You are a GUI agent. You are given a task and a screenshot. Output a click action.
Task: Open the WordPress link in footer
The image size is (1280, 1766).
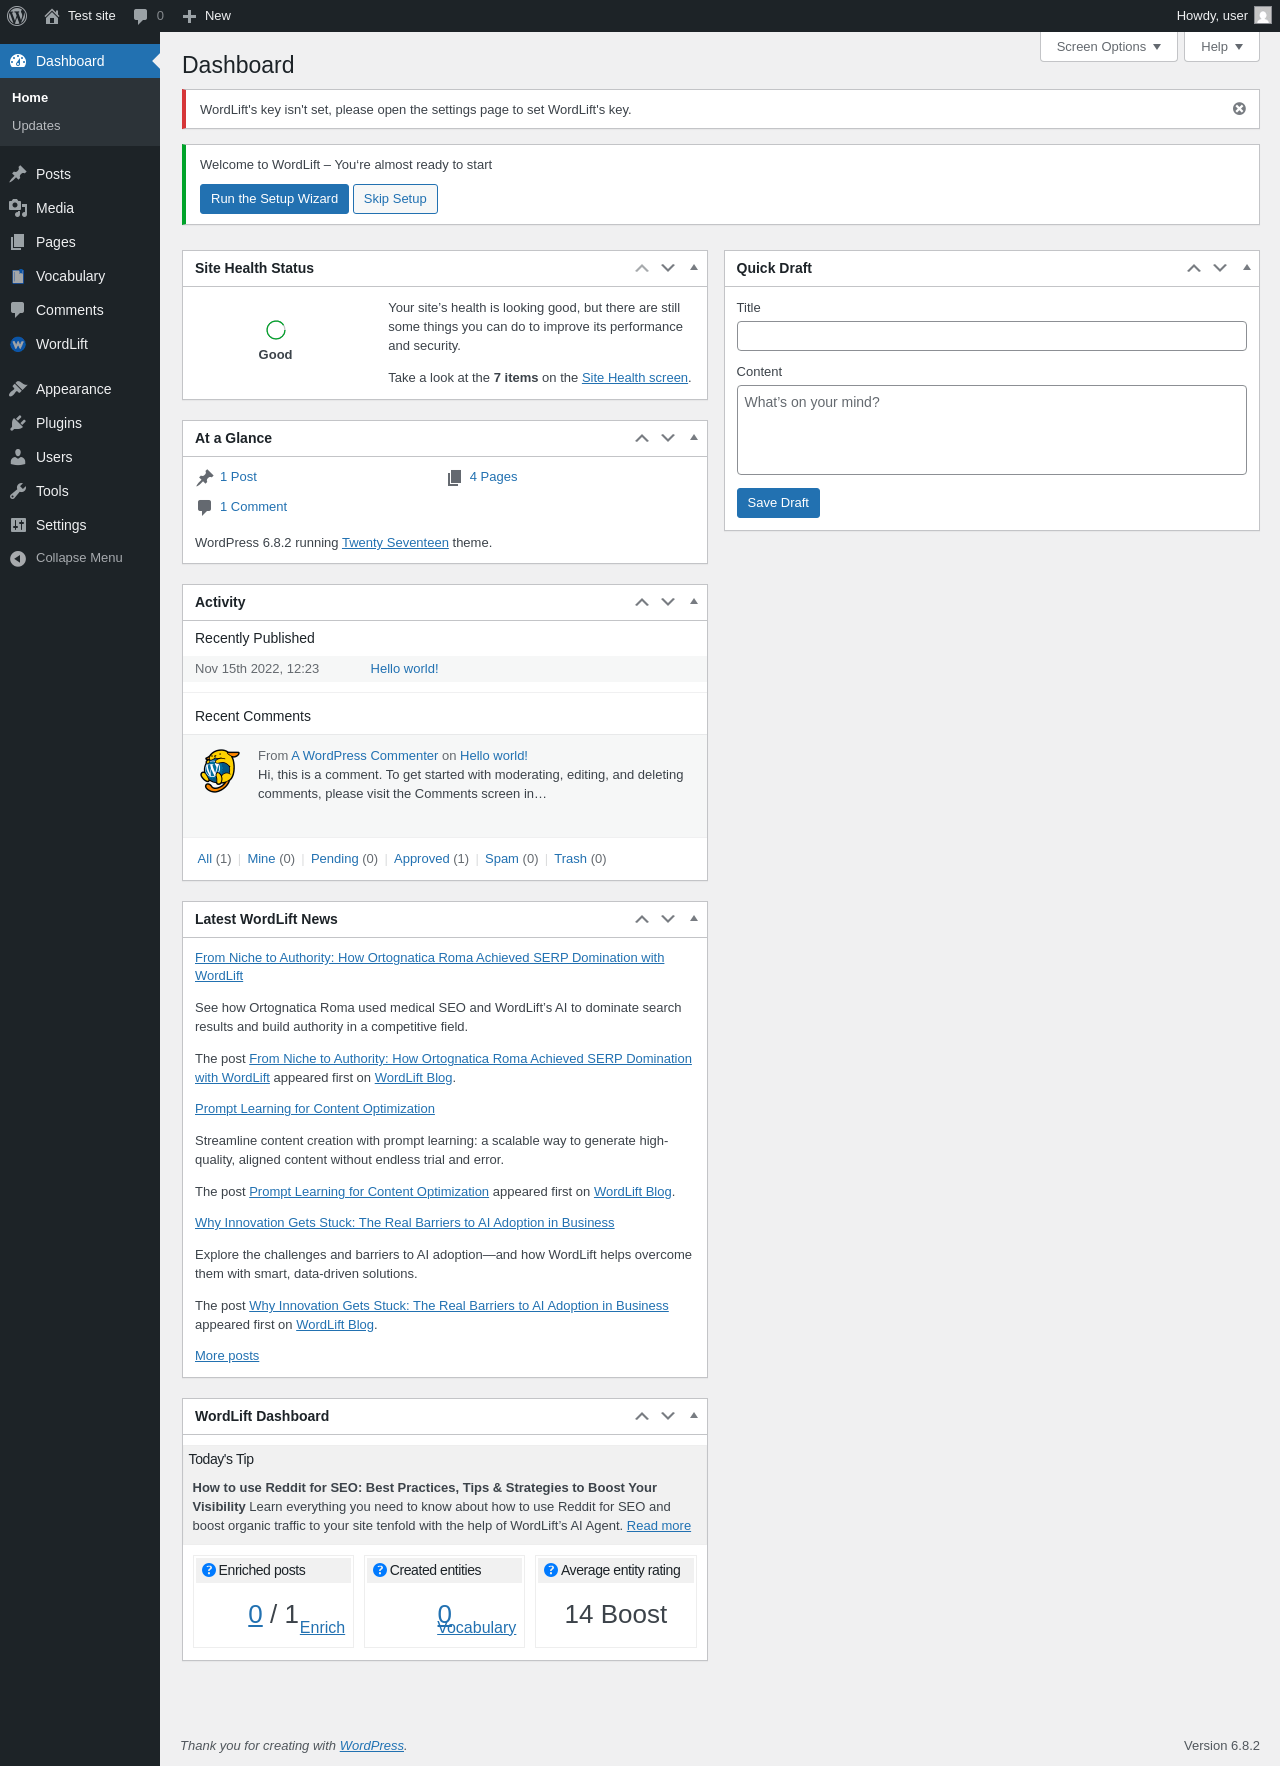(372, 1746)
